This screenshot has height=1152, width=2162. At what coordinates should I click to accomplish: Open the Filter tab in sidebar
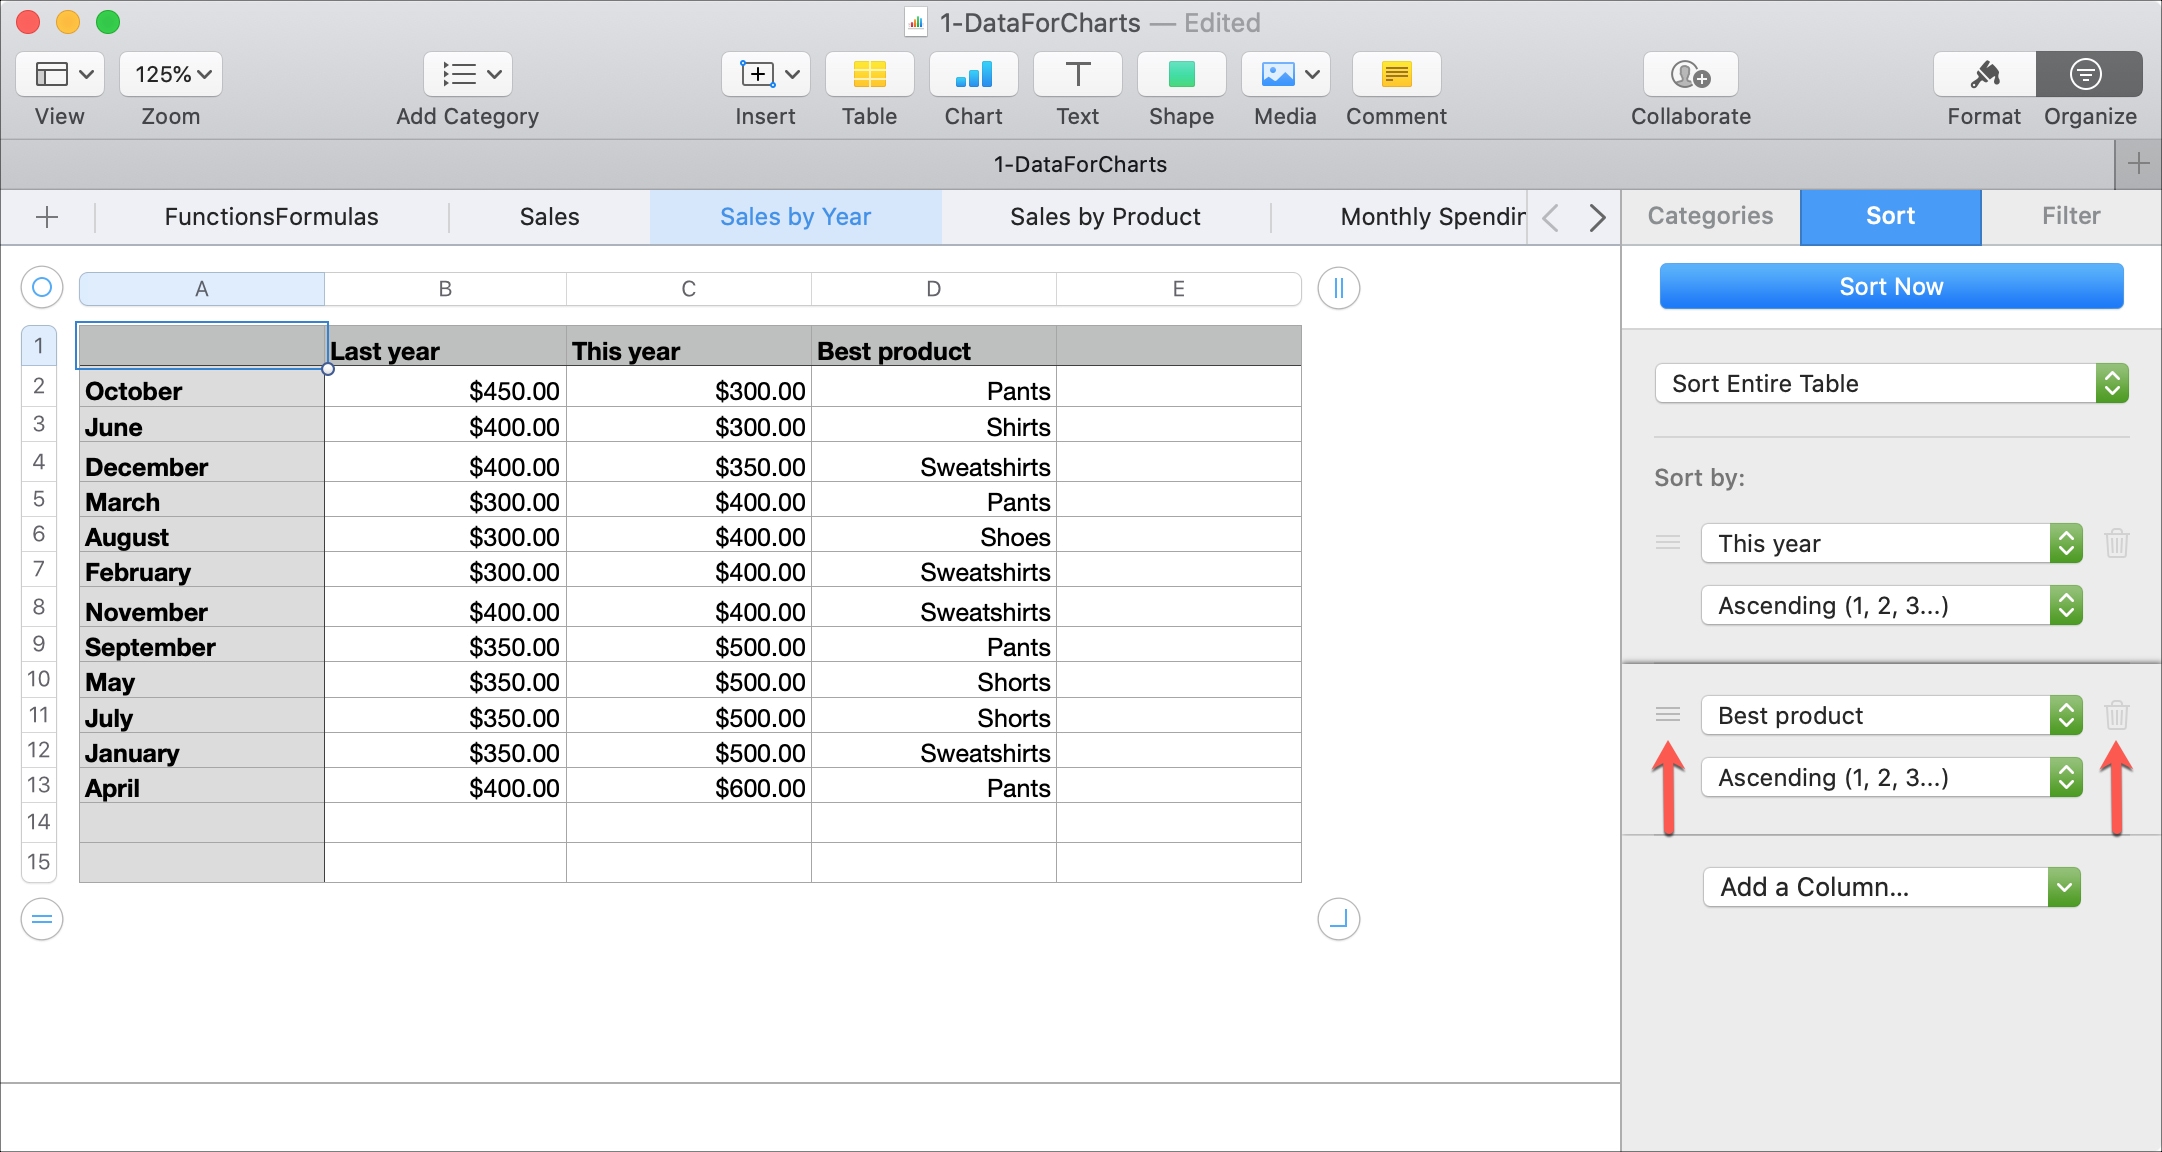2070,216
